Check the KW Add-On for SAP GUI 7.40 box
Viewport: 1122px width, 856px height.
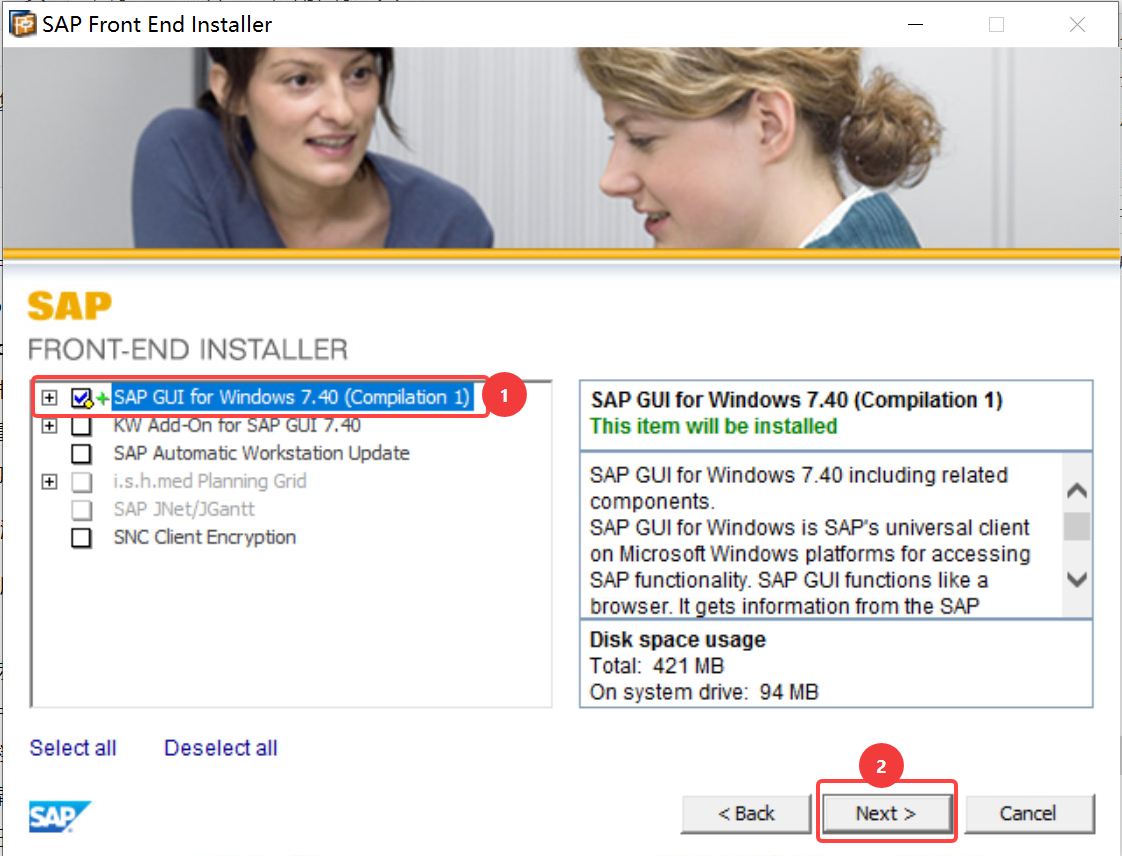coord(82,426)
